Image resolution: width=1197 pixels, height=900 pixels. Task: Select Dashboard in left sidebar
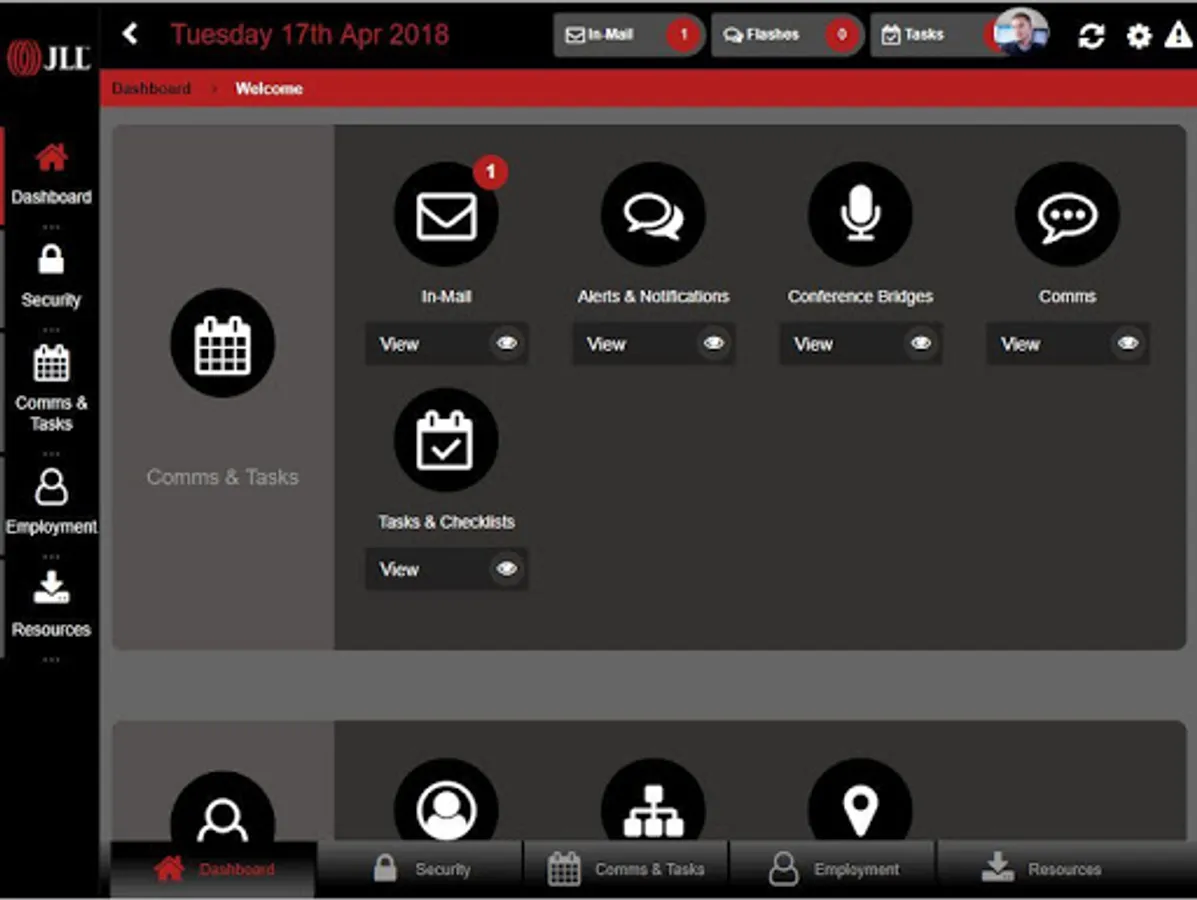50,175
